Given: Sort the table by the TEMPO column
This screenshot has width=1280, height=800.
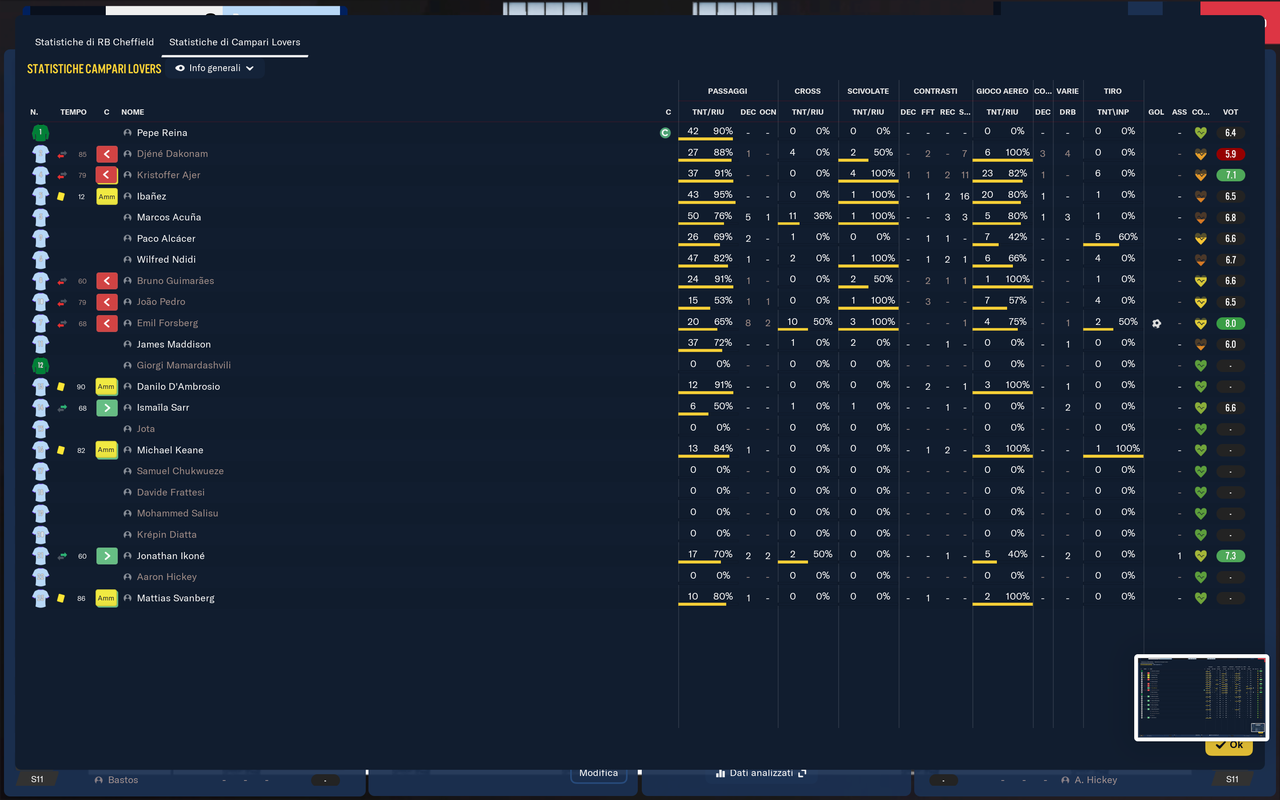Looking at the screenshot, I should point(73,112).
